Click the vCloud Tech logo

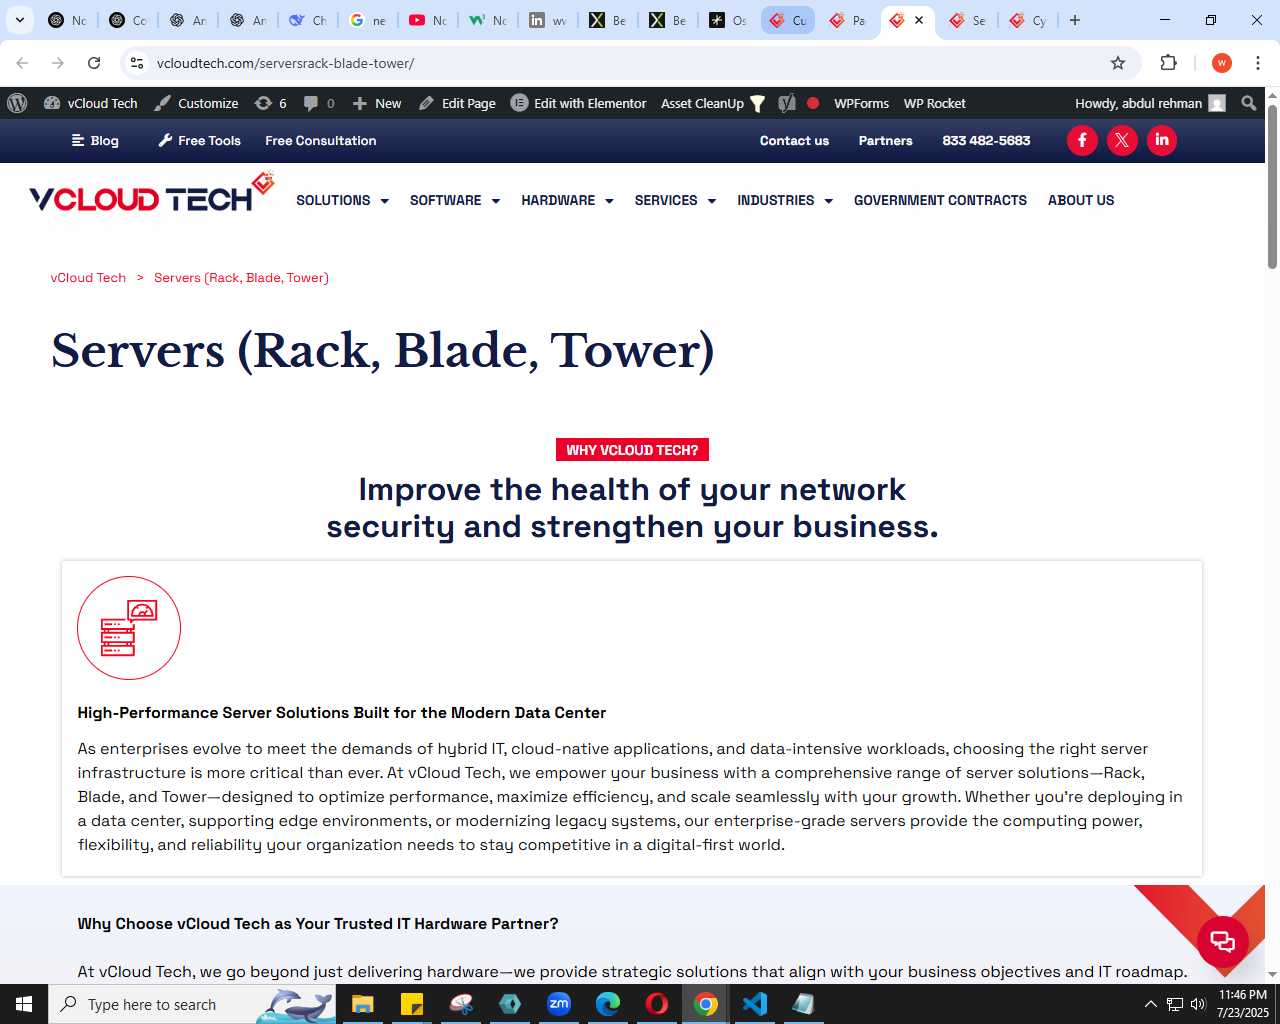[151, 194]
